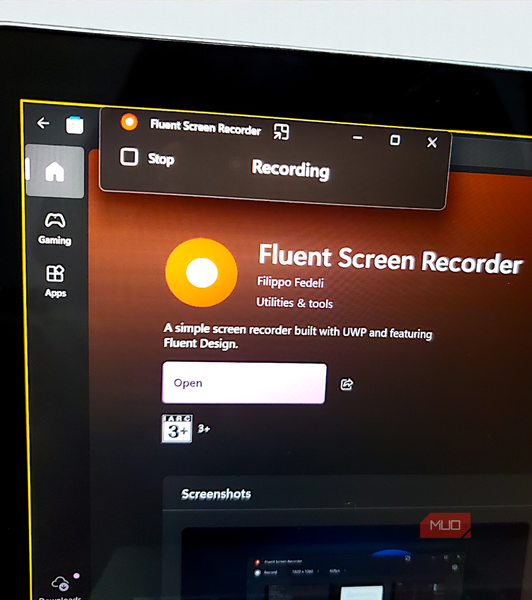Click the Open button for the app
The image size is (532, 600).
coord(244,383)
